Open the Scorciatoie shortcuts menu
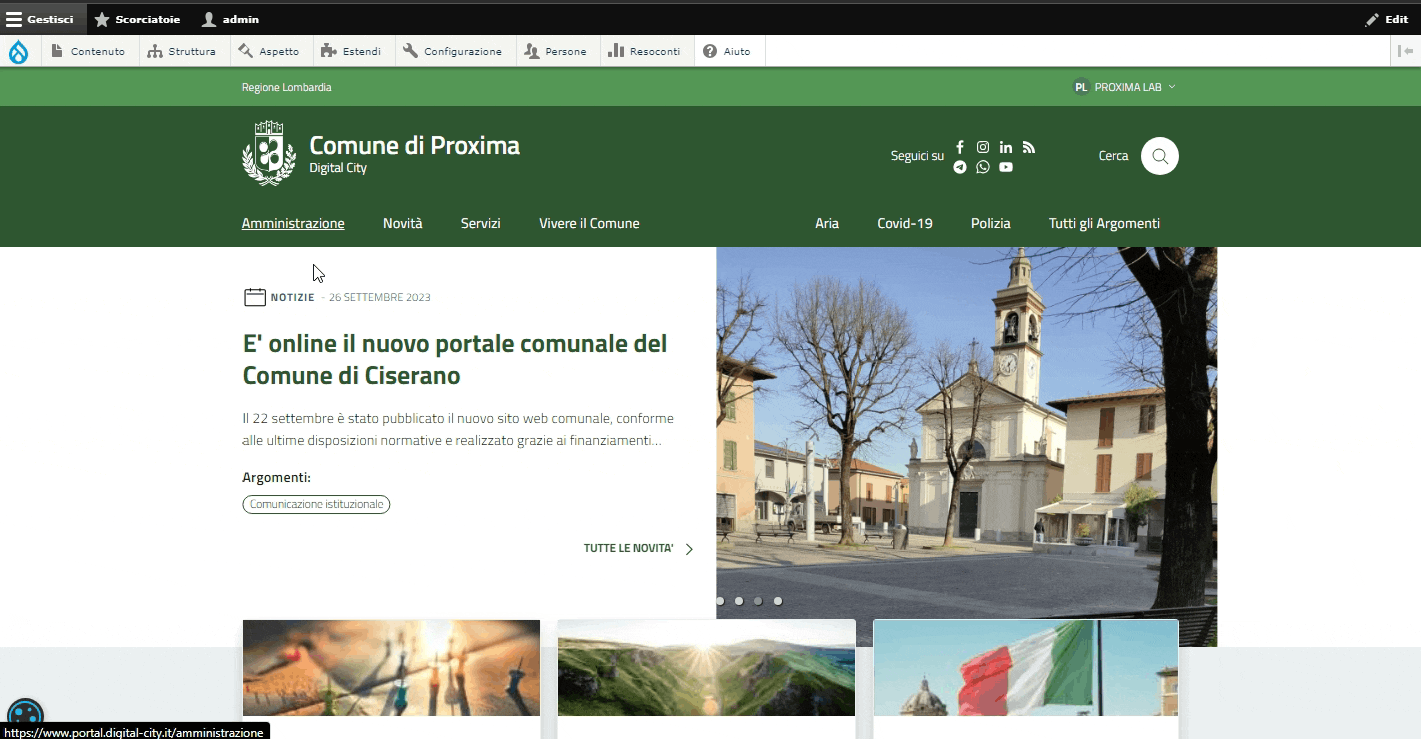 tap(137, 19)
